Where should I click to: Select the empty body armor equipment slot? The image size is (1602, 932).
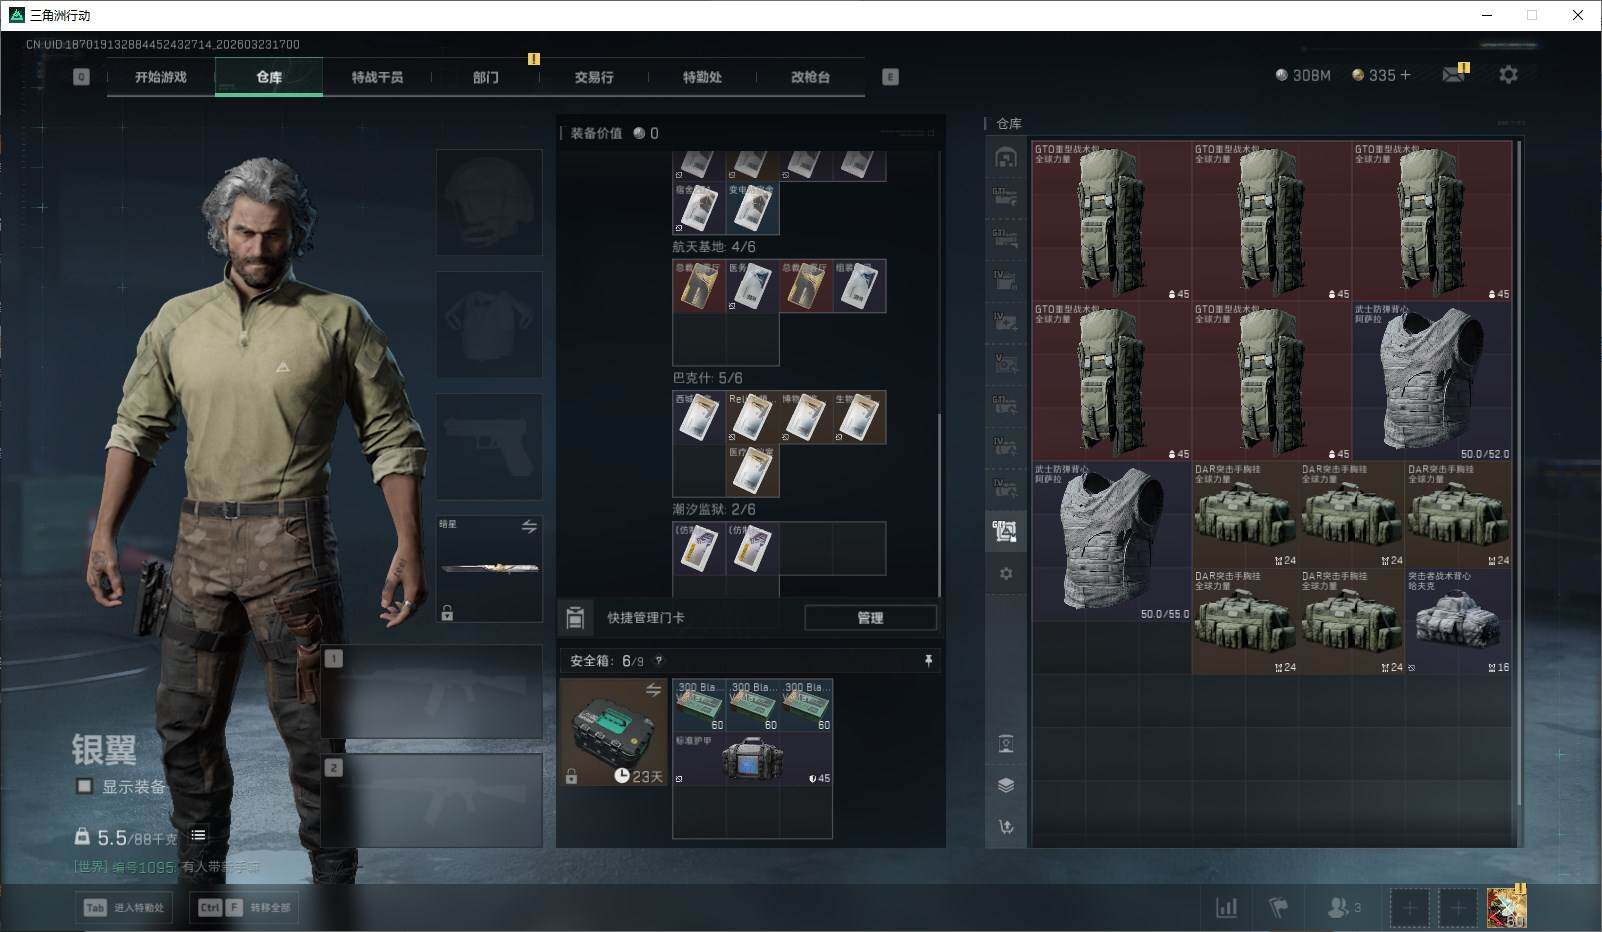[x=489, y=324]
